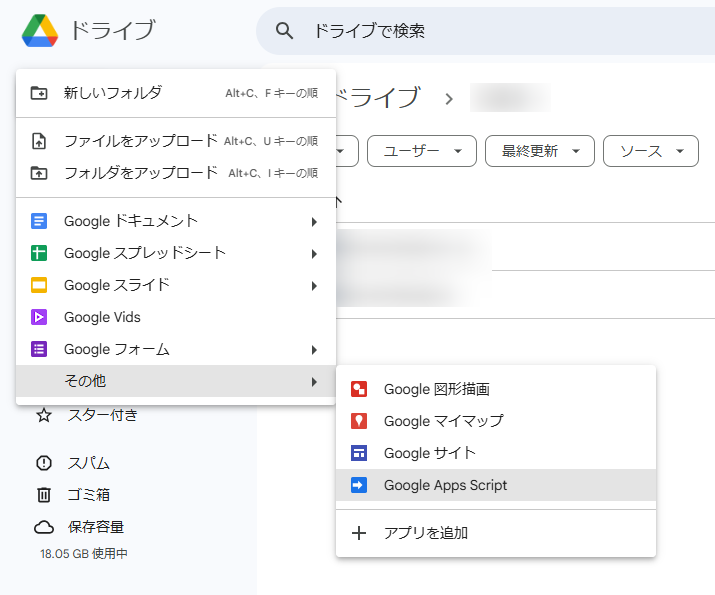Click 18.05 GB 使用中 storage text
The height and width of the screenshot is (595, 715).
pos(84,554)
